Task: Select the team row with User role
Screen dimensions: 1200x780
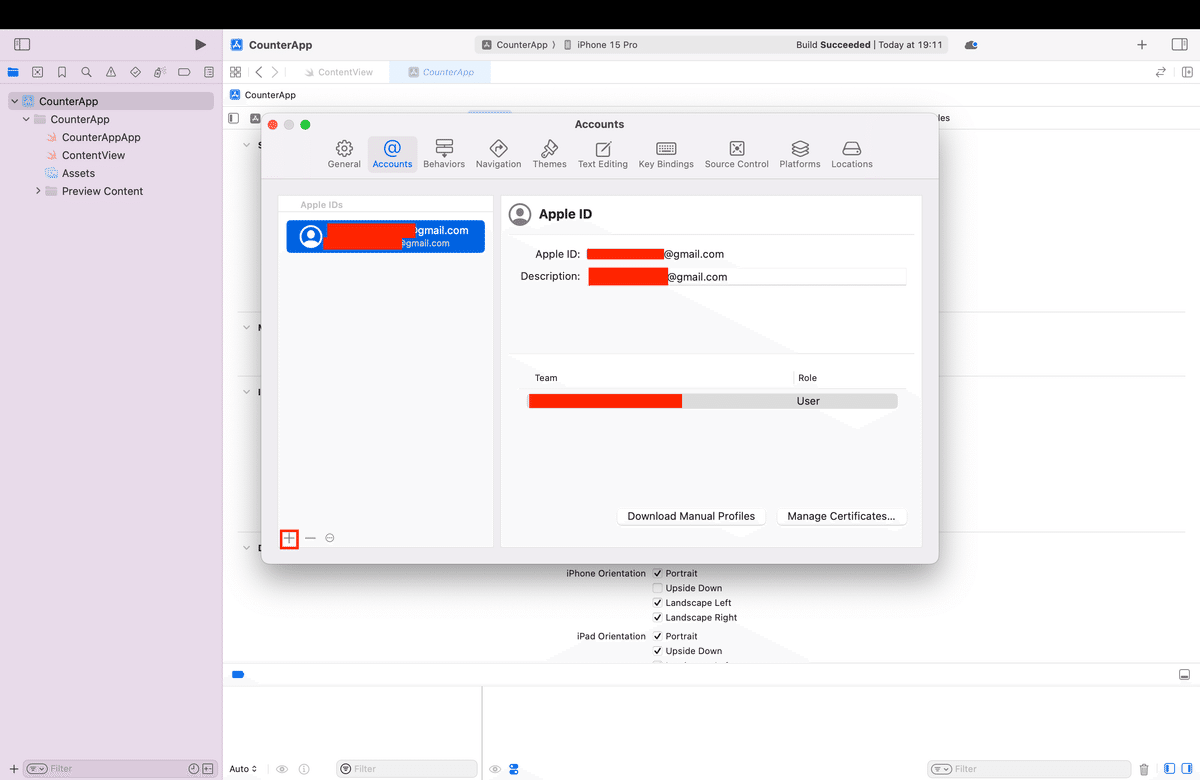Action: (x=712, y=401)
